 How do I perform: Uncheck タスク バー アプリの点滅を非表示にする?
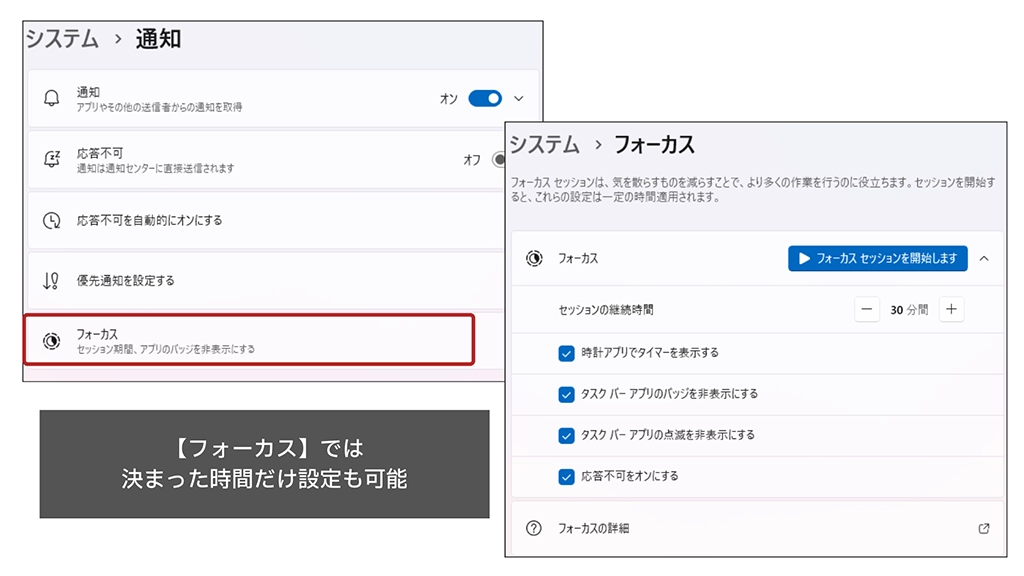coord(566,435)
